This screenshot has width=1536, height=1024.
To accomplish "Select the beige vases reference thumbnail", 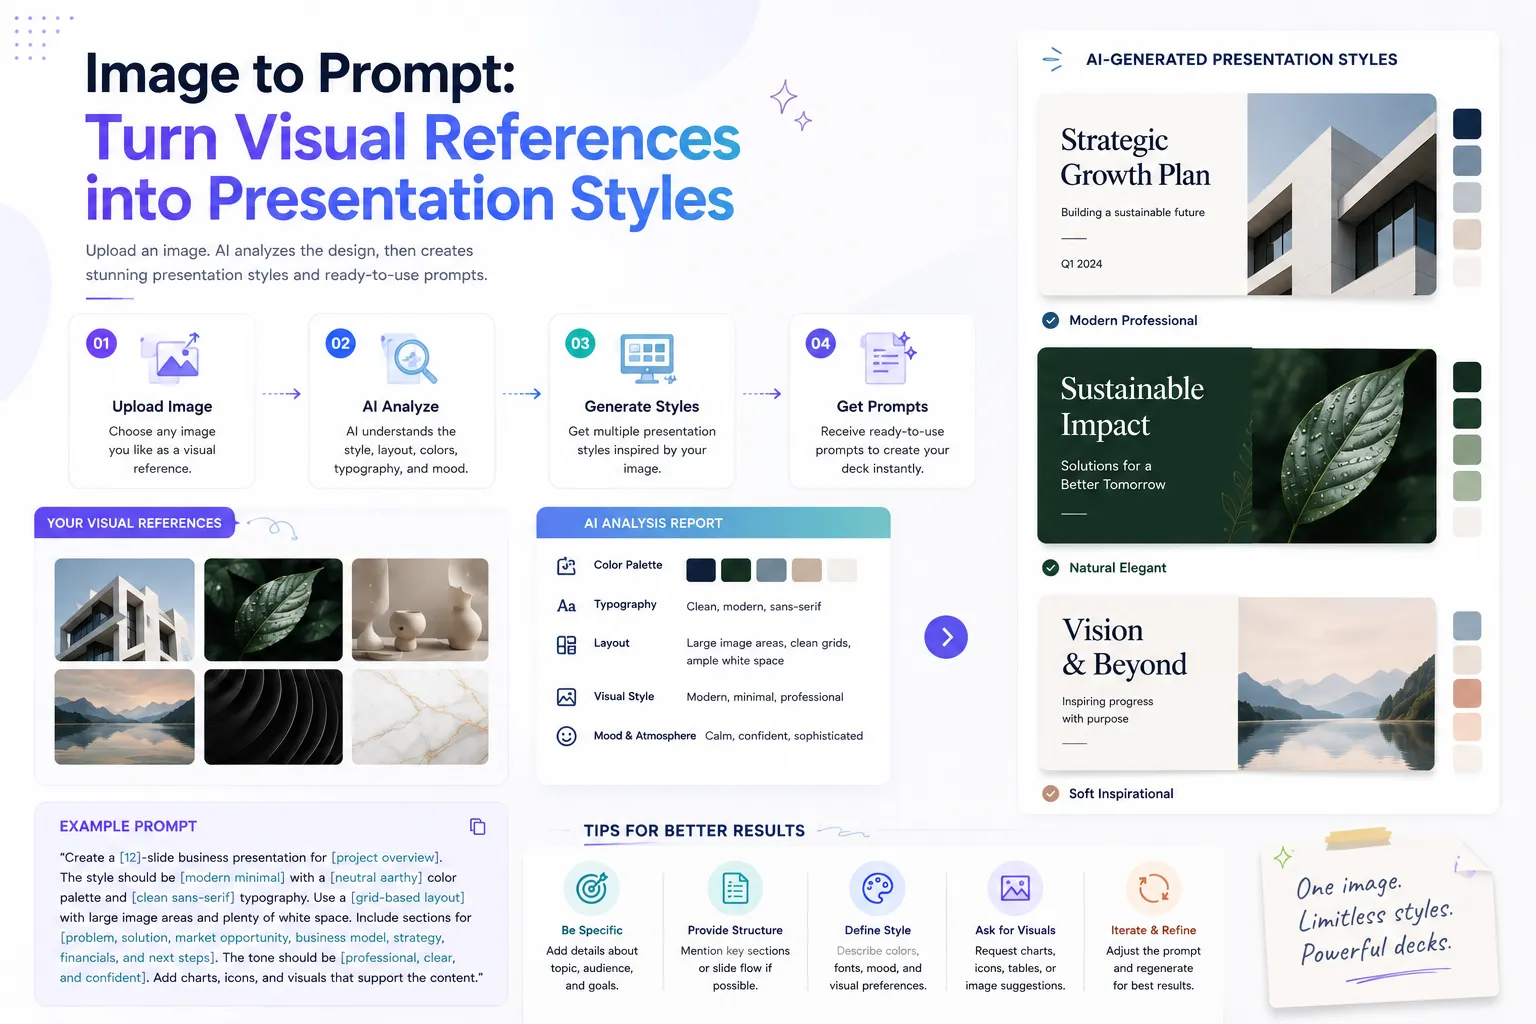I will tap(420, 610).
